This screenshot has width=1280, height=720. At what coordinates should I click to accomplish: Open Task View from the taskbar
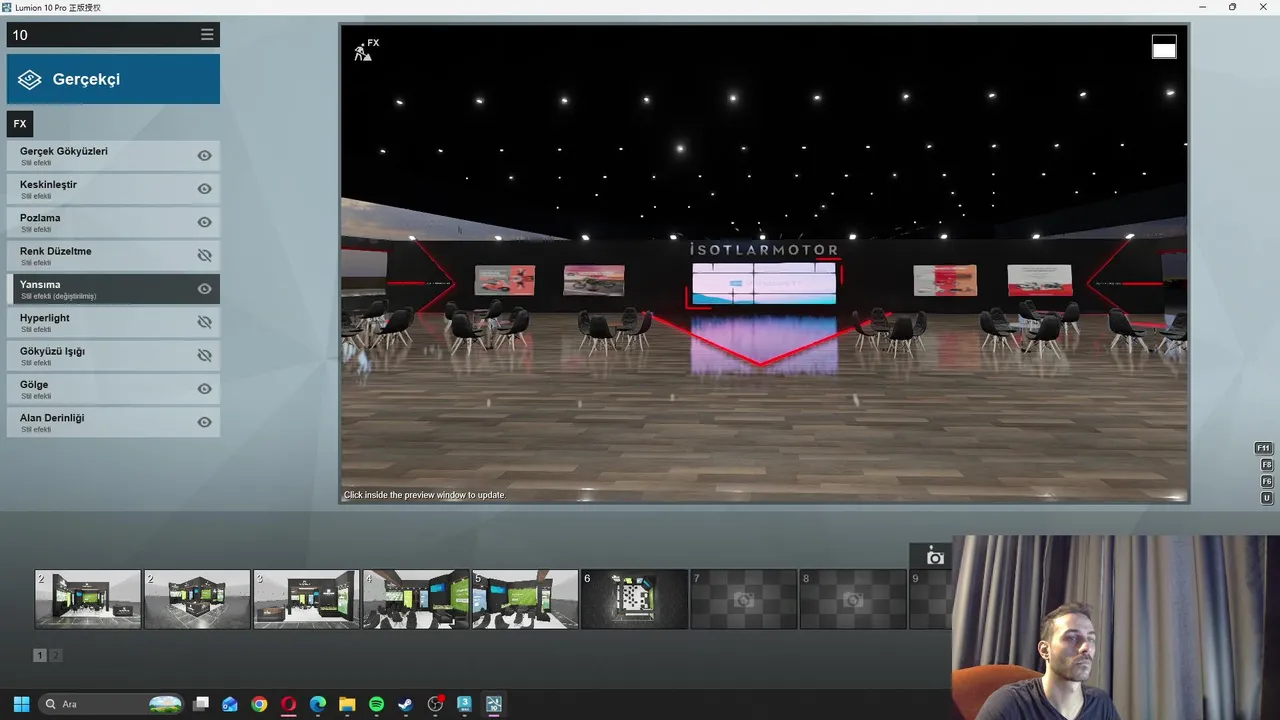(x=201, y=704)
